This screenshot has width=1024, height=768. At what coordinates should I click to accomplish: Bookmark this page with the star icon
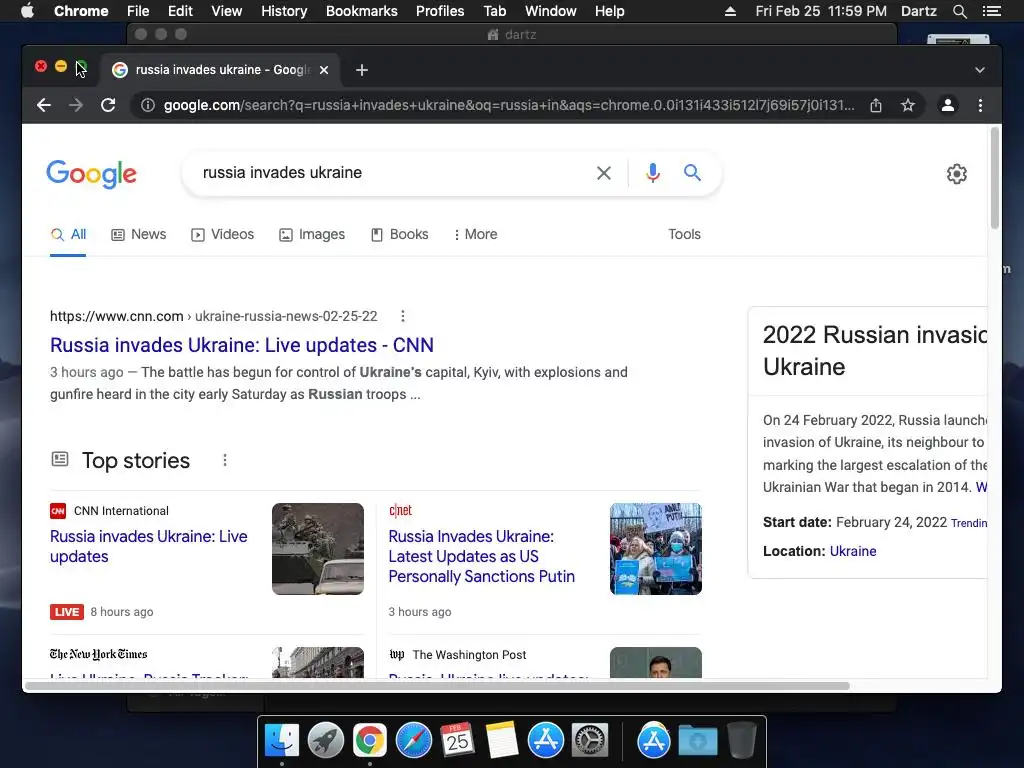point(908,105)
